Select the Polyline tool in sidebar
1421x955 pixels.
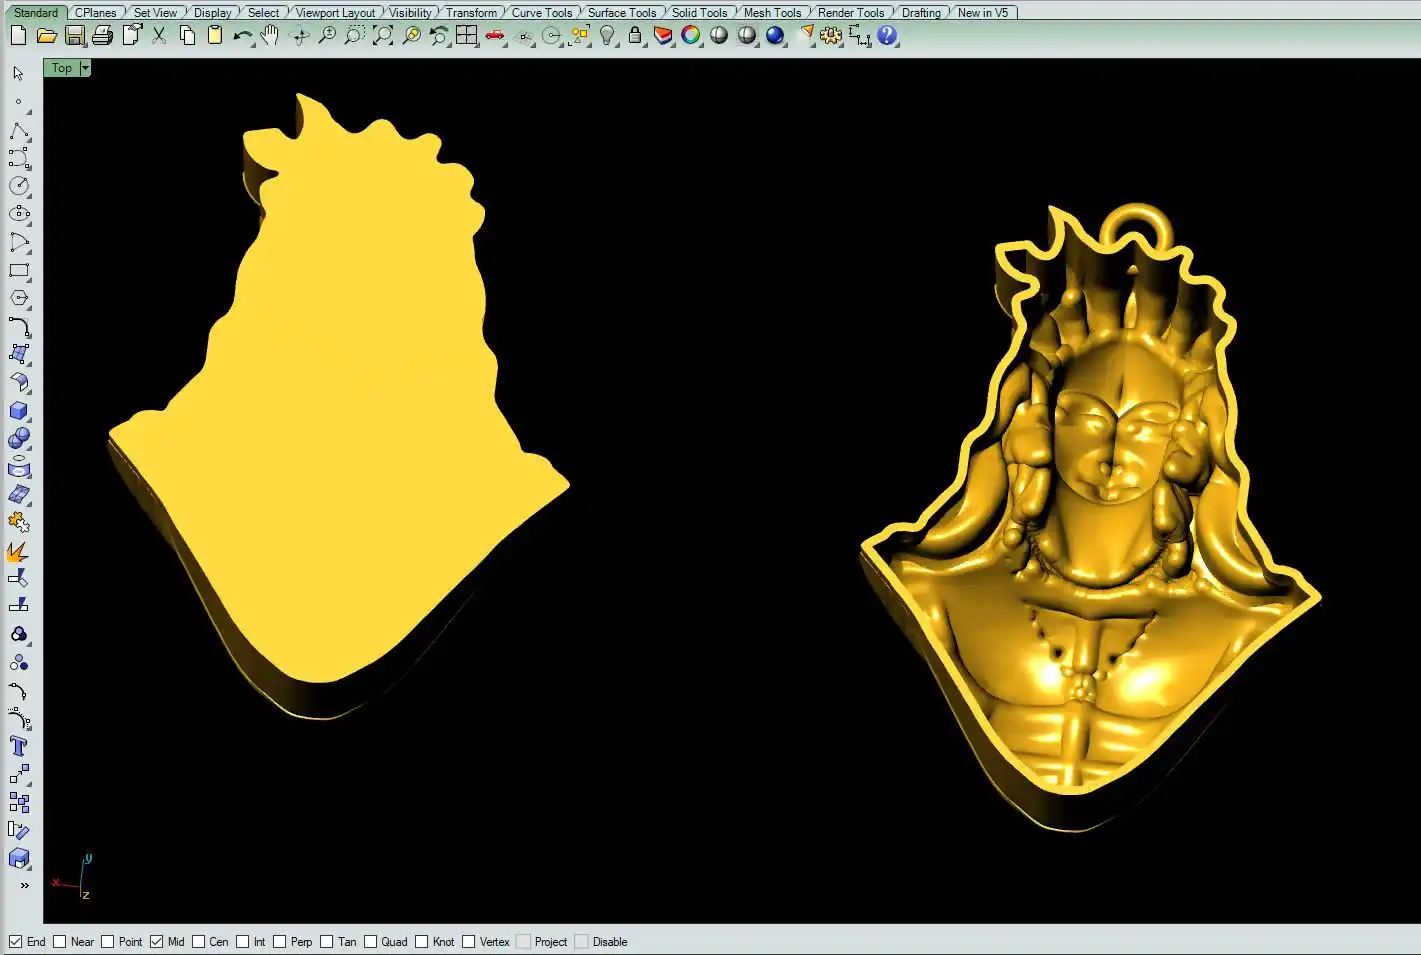pyautogui.click(x=19, y=132)
